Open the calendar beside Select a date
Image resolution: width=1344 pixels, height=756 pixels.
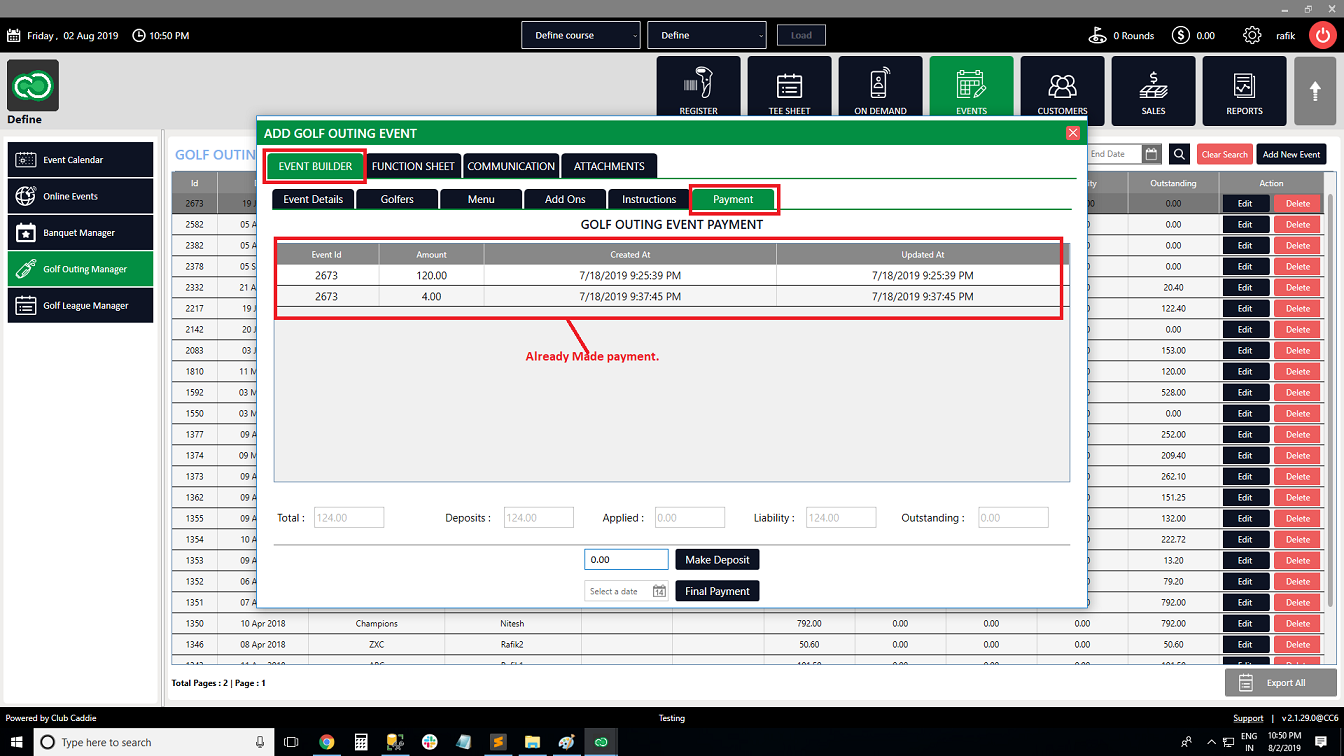659,591
